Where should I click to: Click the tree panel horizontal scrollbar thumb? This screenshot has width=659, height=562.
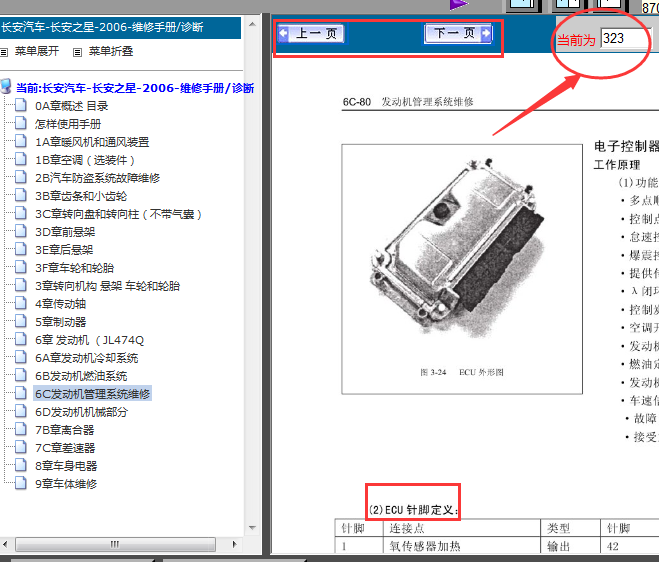(115, 544)
